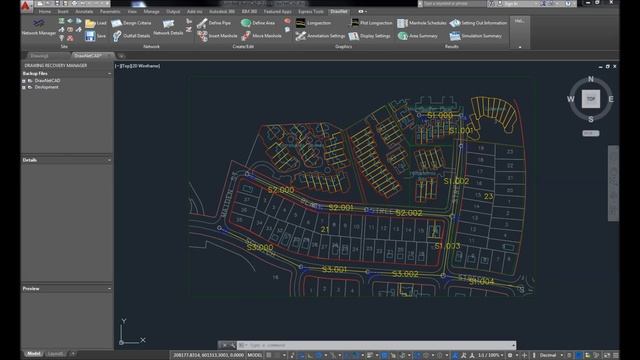Expand the DrawNetCAD backup file node
Screen dimensions: 640x360
(24, 81)
